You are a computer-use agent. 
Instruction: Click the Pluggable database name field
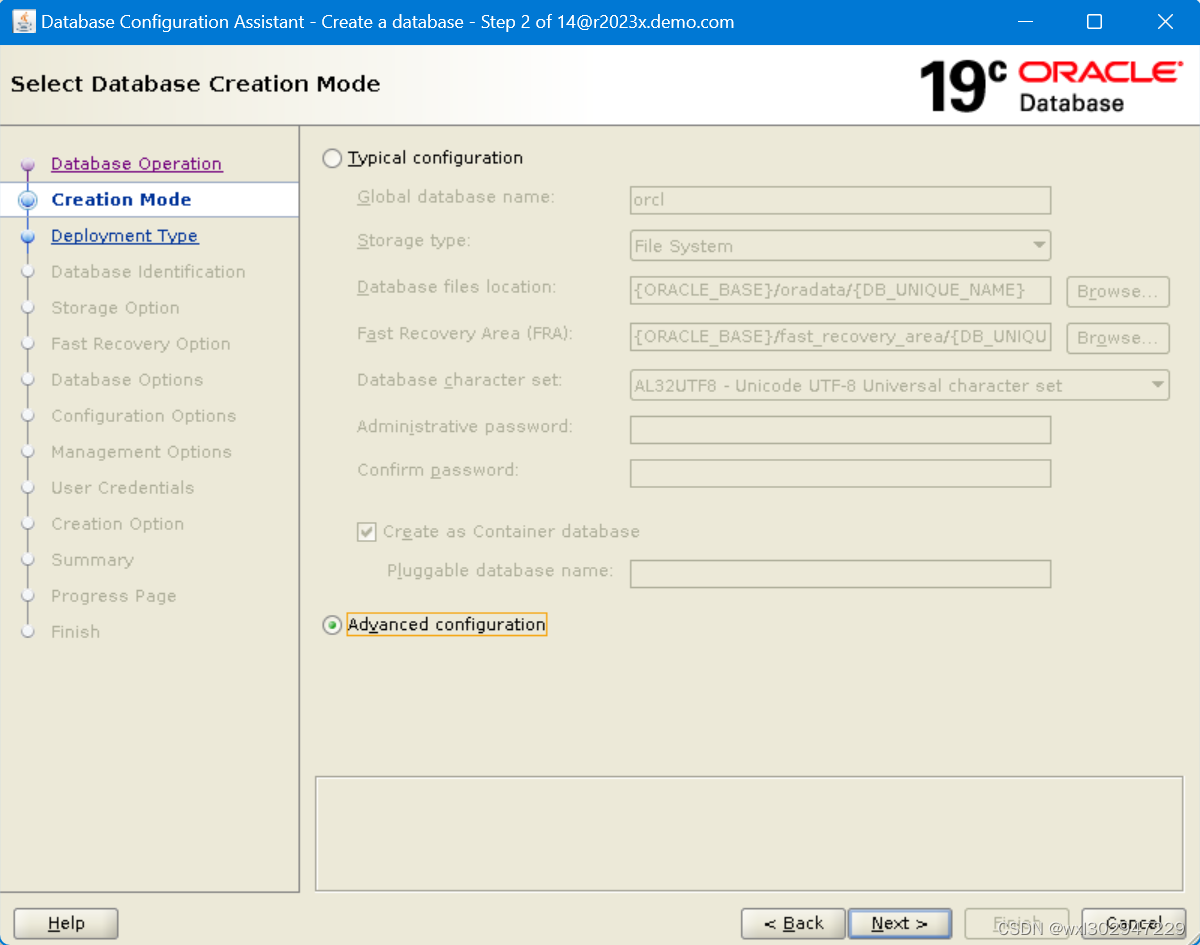(840, 574)
